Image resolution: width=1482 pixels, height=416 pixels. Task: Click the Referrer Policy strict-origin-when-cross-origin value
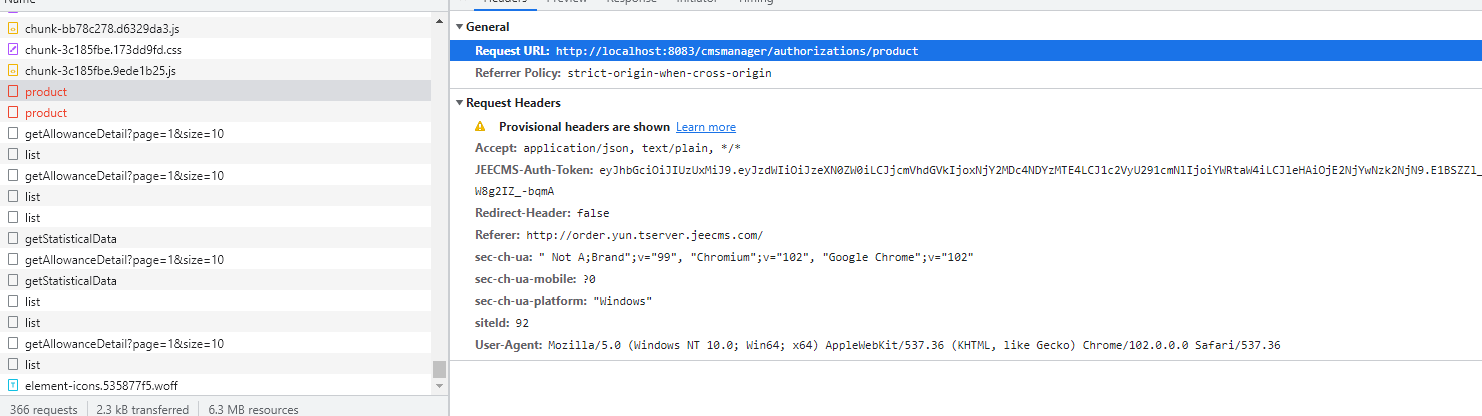(670, 73)
